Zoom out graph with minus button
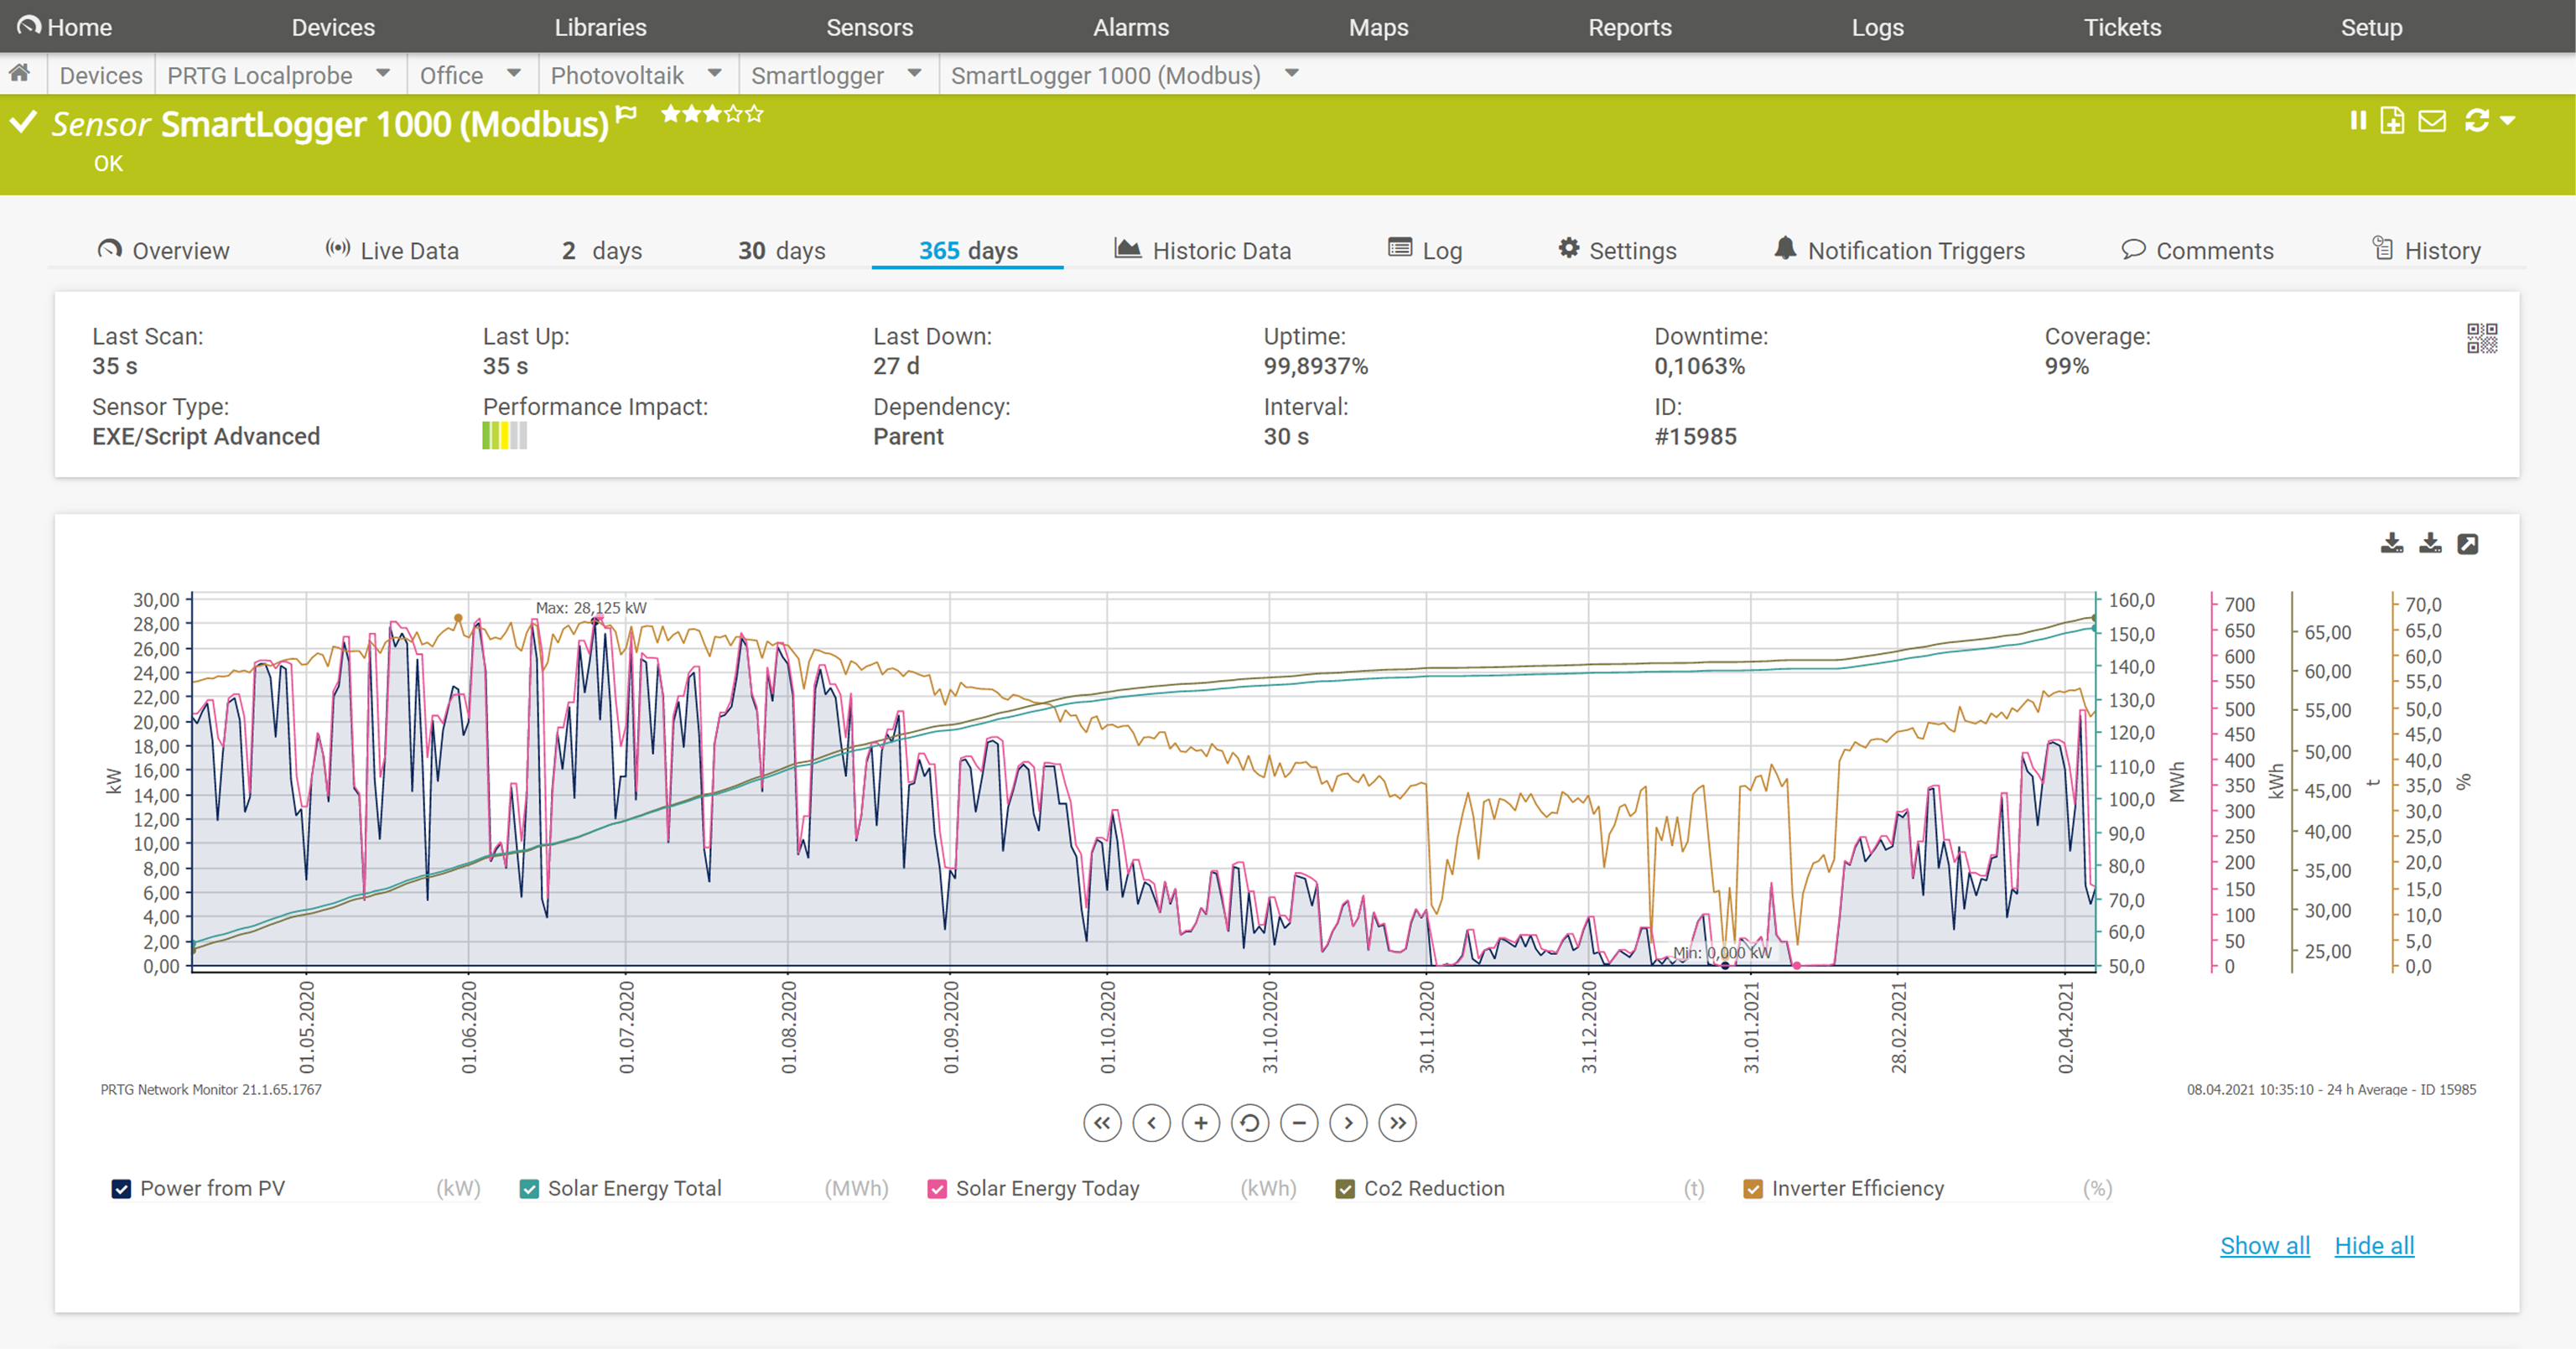This screenshot has width=2576, height=1349. coord(1299,1123)
